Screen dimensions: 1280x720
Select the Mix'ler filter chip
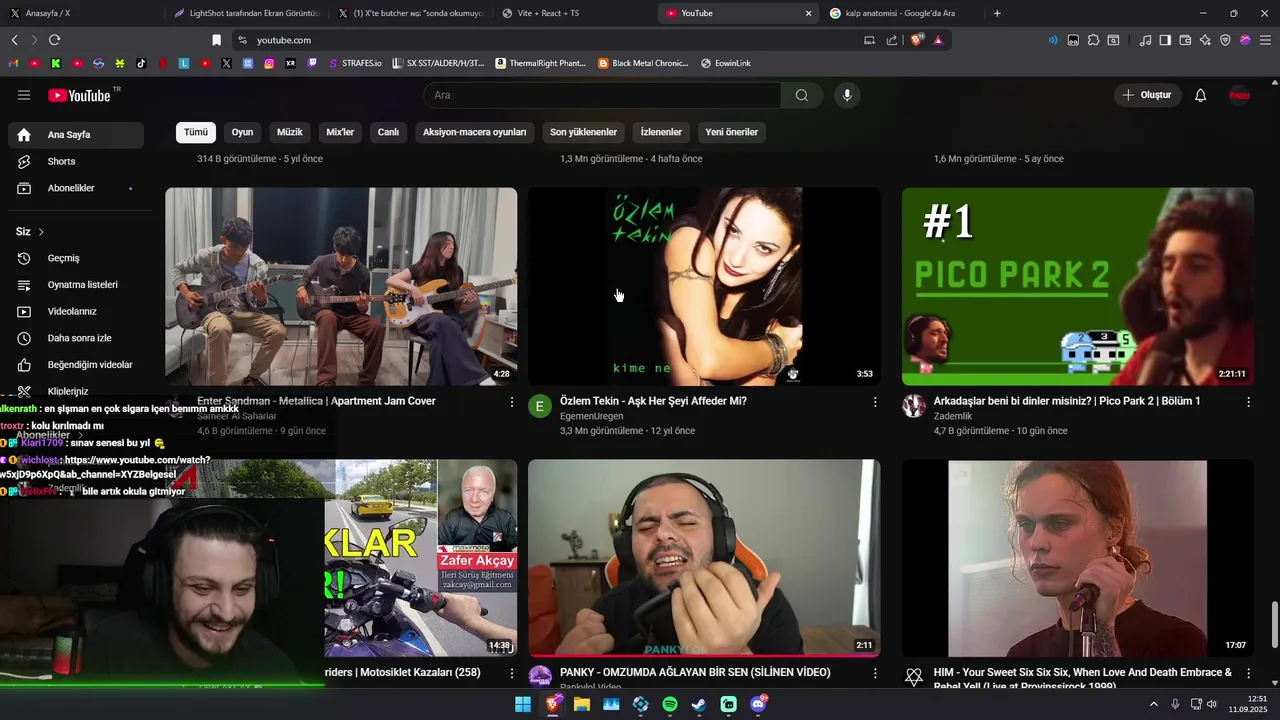tap(340, 132)
